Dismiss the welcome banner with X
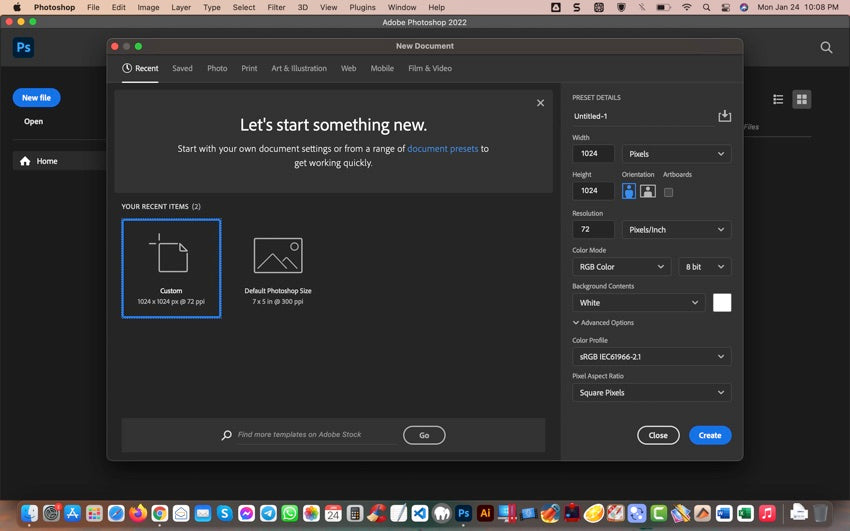Viewport: 850px width, 531px height. (540, 103)
